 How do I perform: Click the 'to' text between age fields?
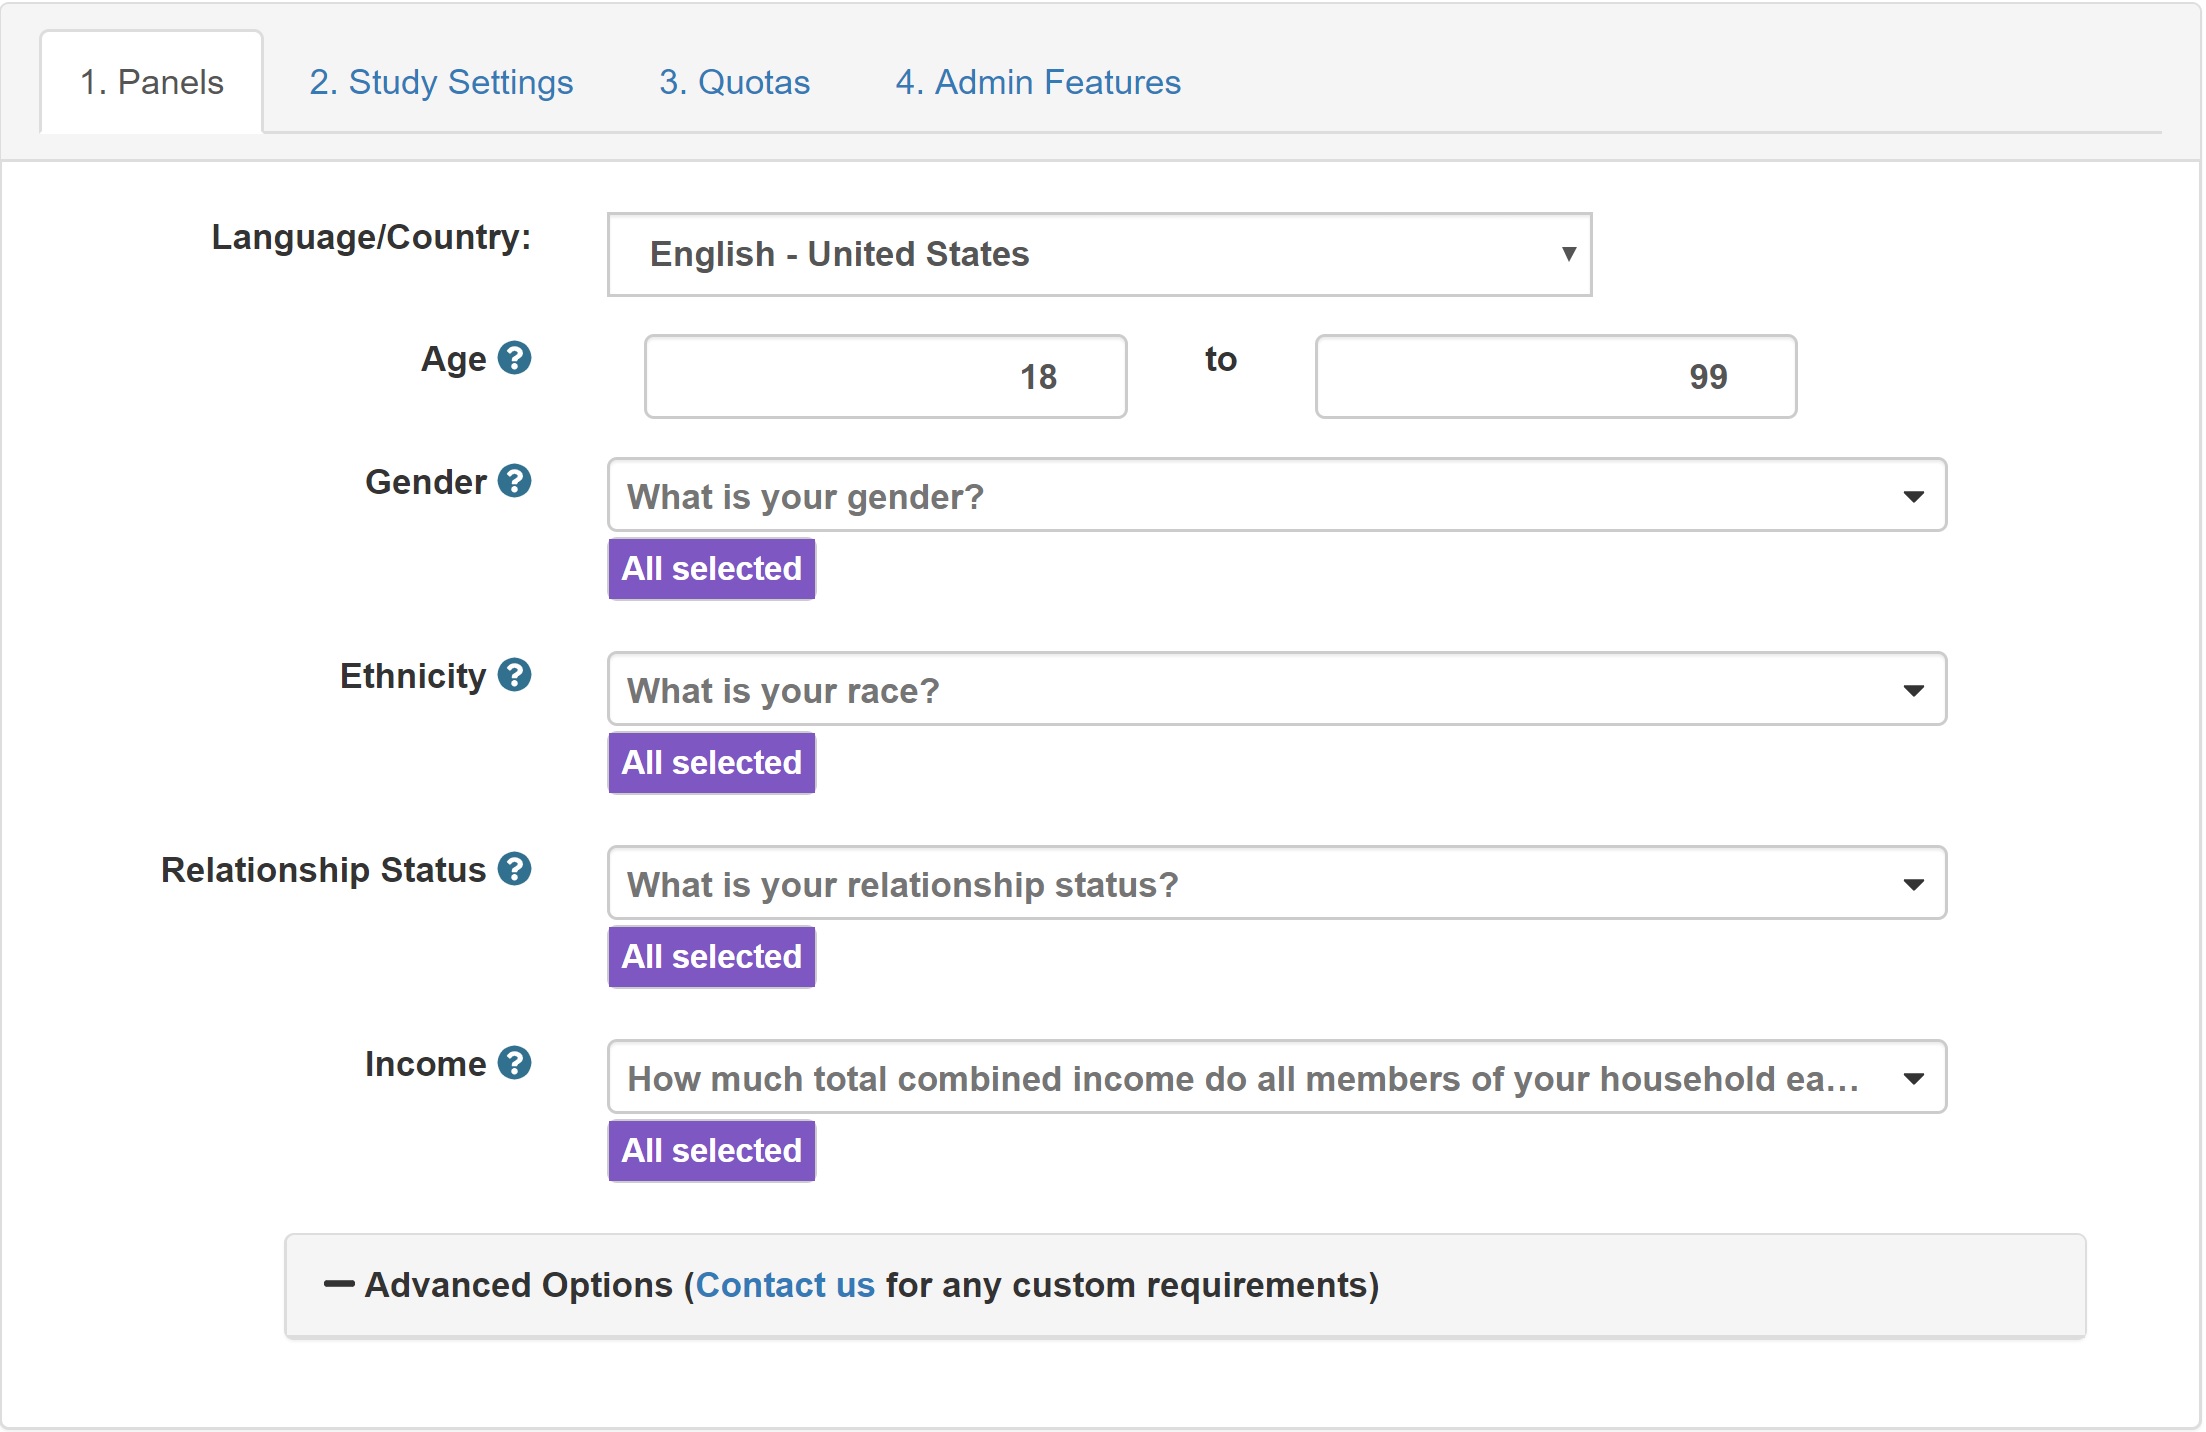[x=1221, y=359]
